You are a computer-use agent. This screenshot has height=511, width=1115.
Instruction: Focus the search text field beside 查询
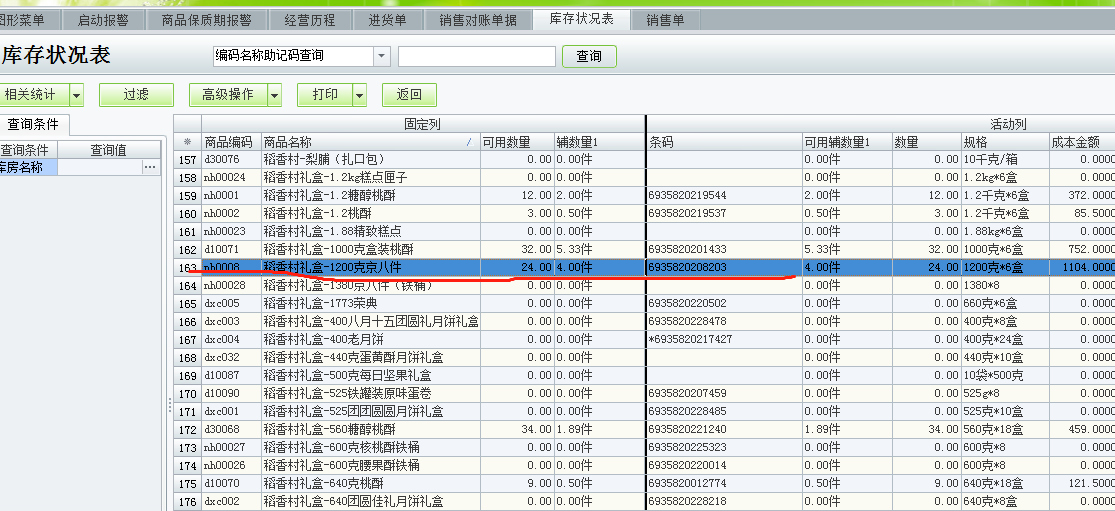(x=476, y=56)
